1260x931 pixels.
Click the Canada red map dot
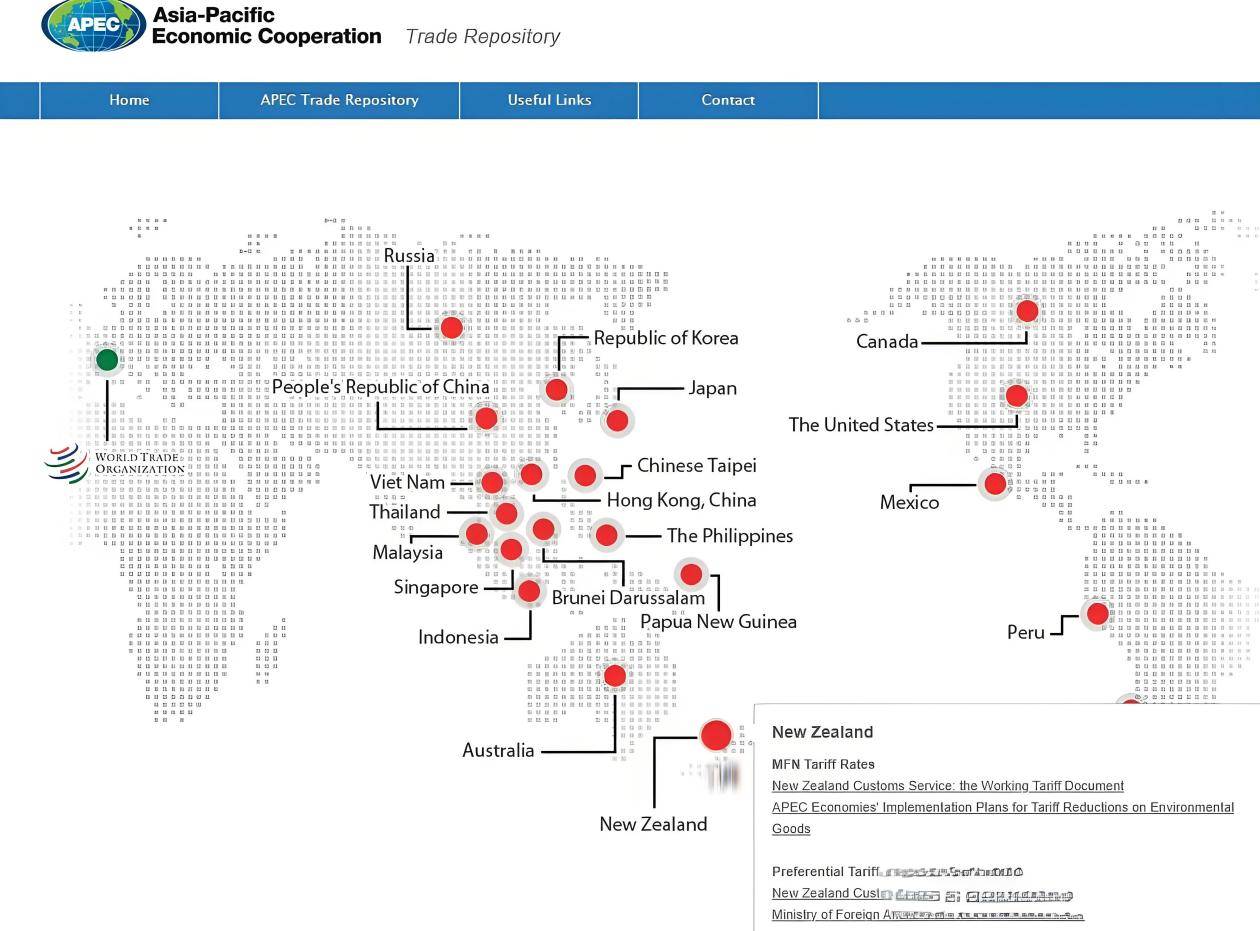pyautogui.click(x=1027, y=311)
